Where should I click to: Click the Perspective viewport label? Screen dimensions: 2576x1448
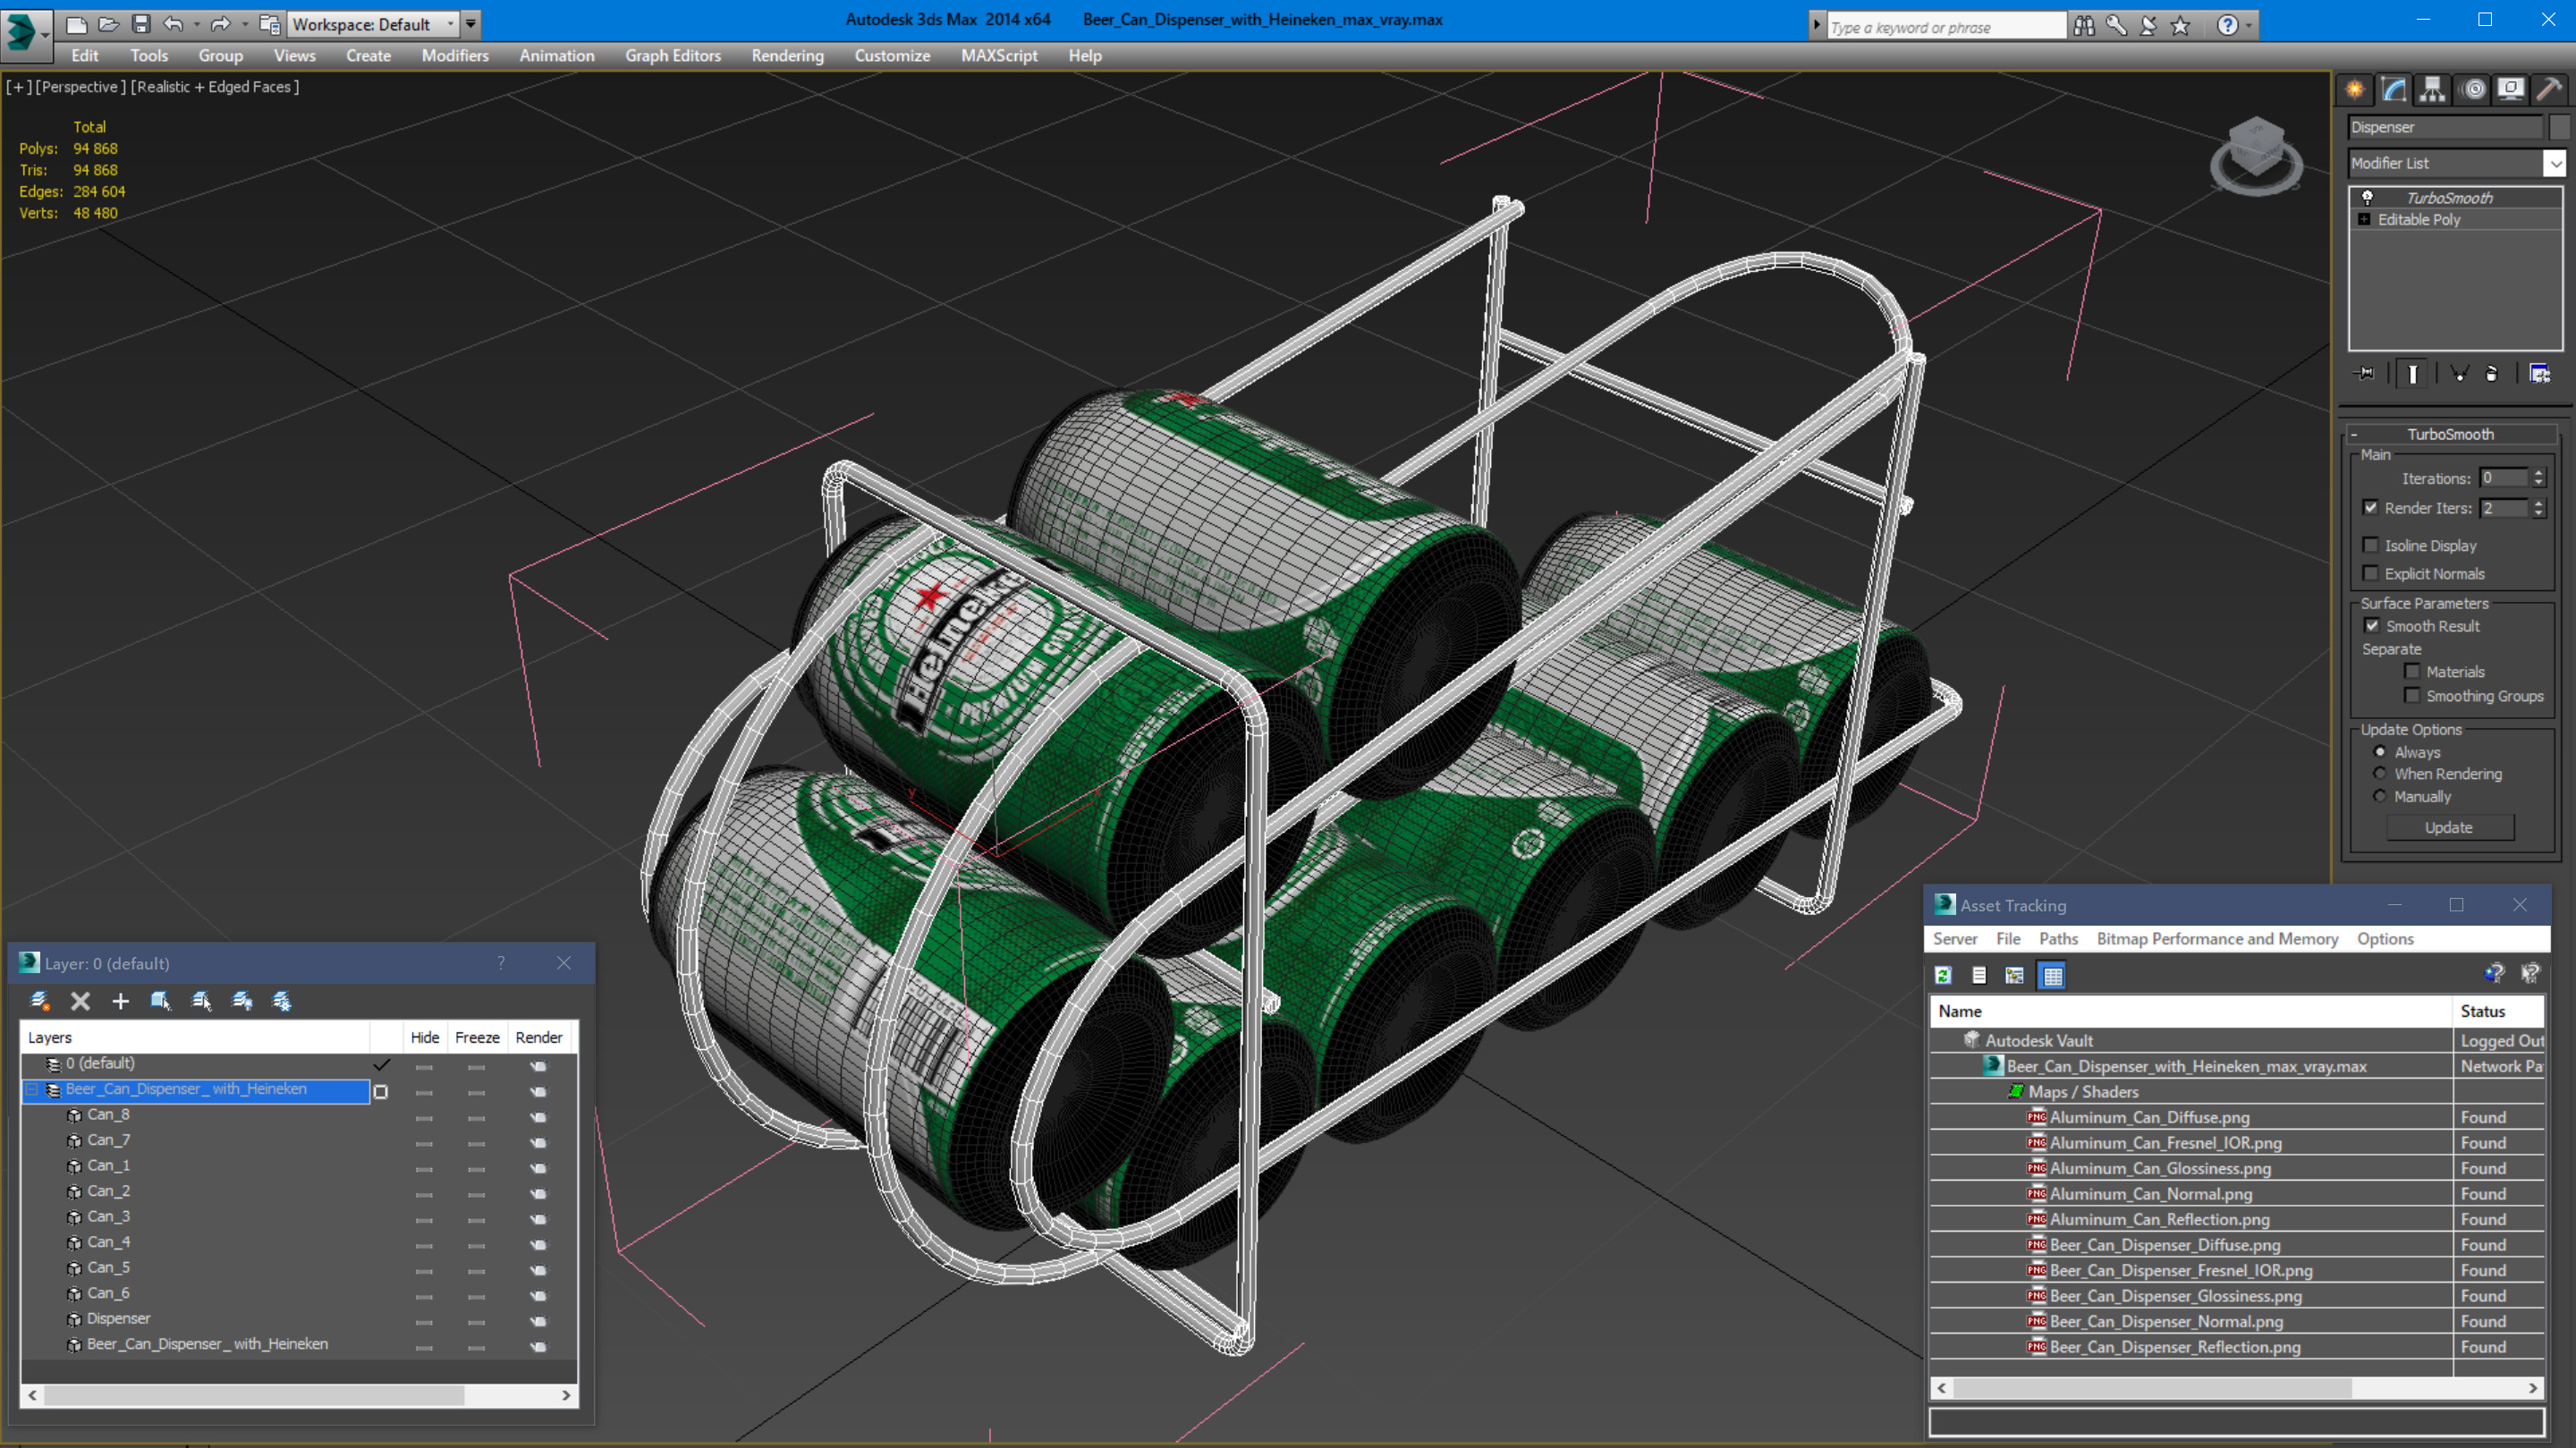coord(80,87)
